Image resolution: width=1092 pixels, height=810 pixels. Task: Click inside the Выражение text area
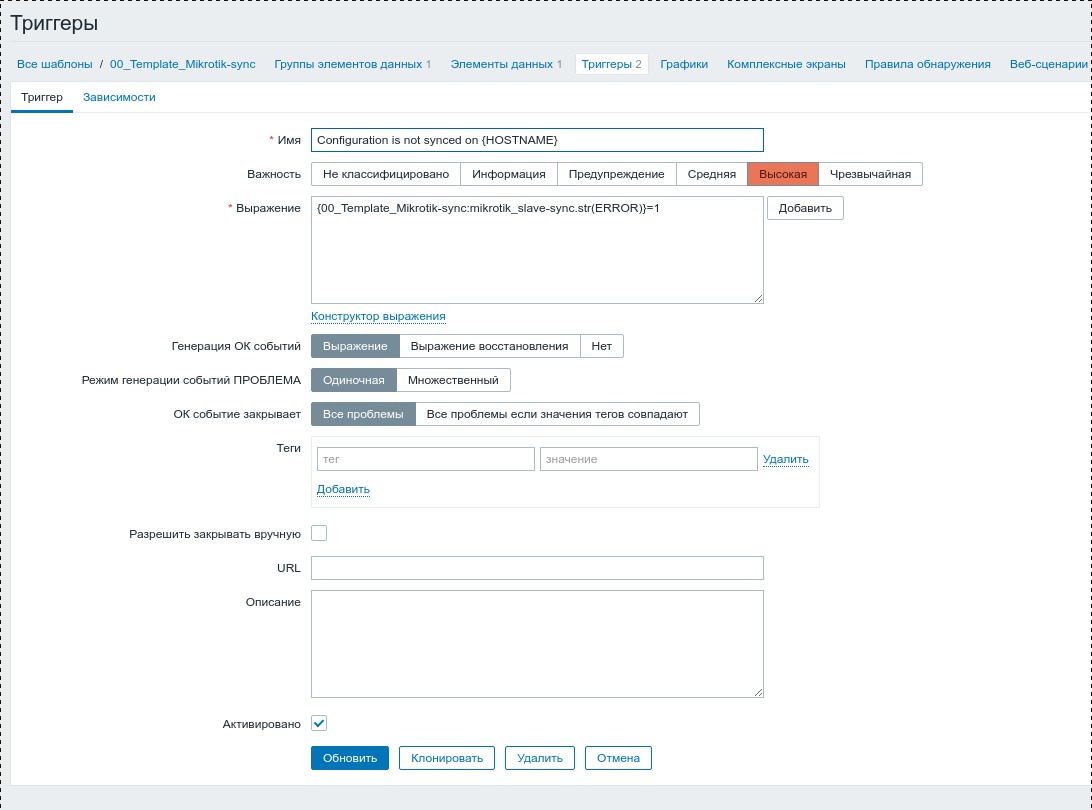click(x=537, y=250)
